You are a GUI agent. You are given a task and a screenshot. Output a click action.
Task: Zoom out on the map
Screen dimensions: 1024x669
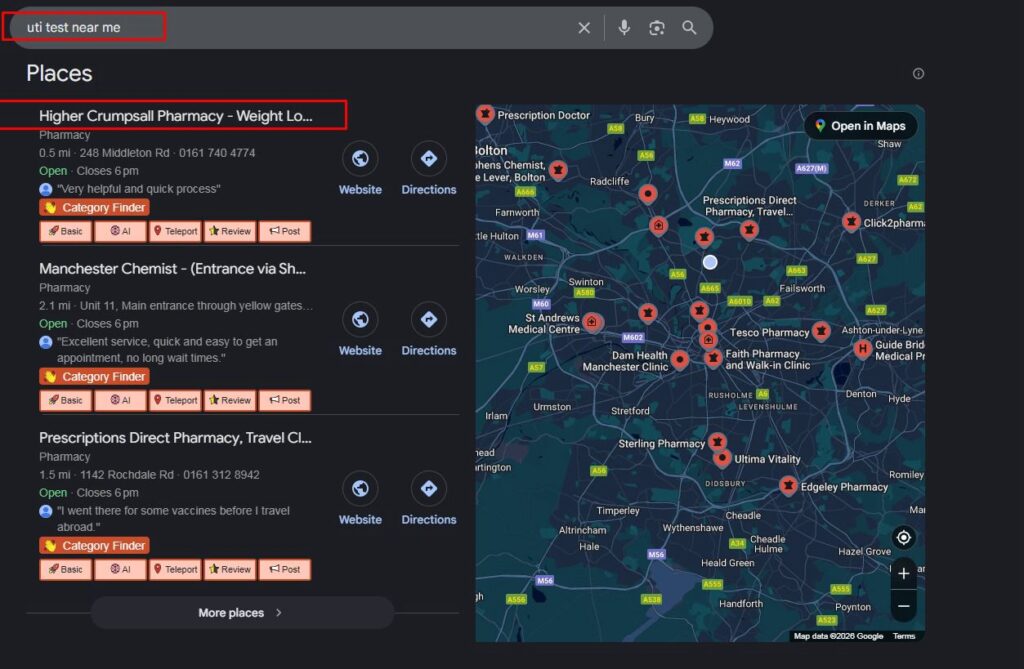point(904,606)
